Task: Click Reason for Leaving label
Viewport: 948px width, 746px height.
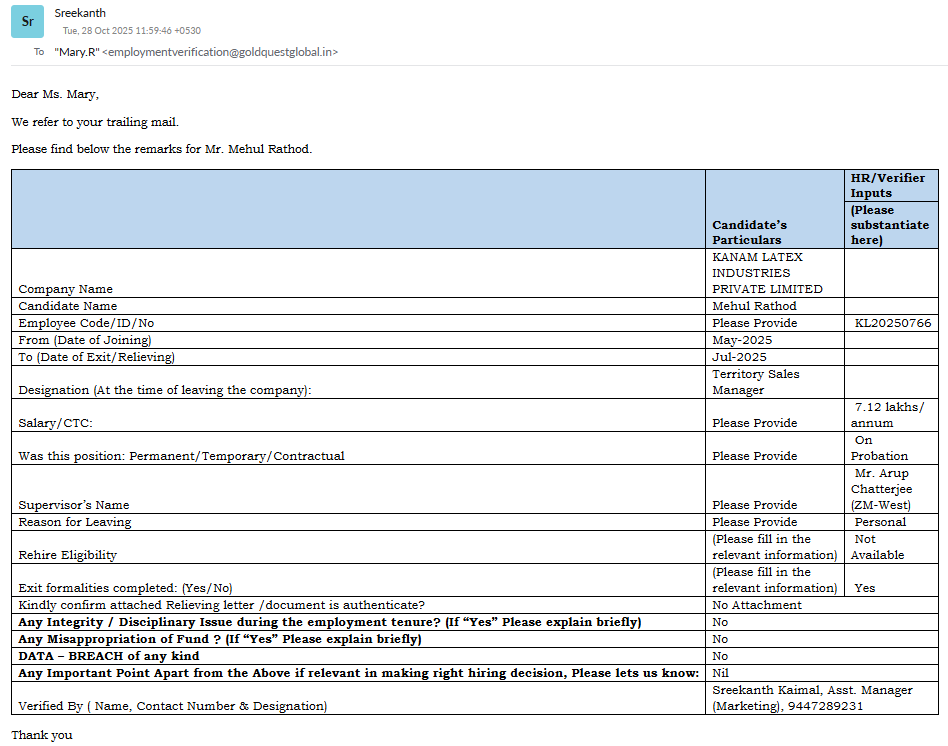Action: [74, 522]
